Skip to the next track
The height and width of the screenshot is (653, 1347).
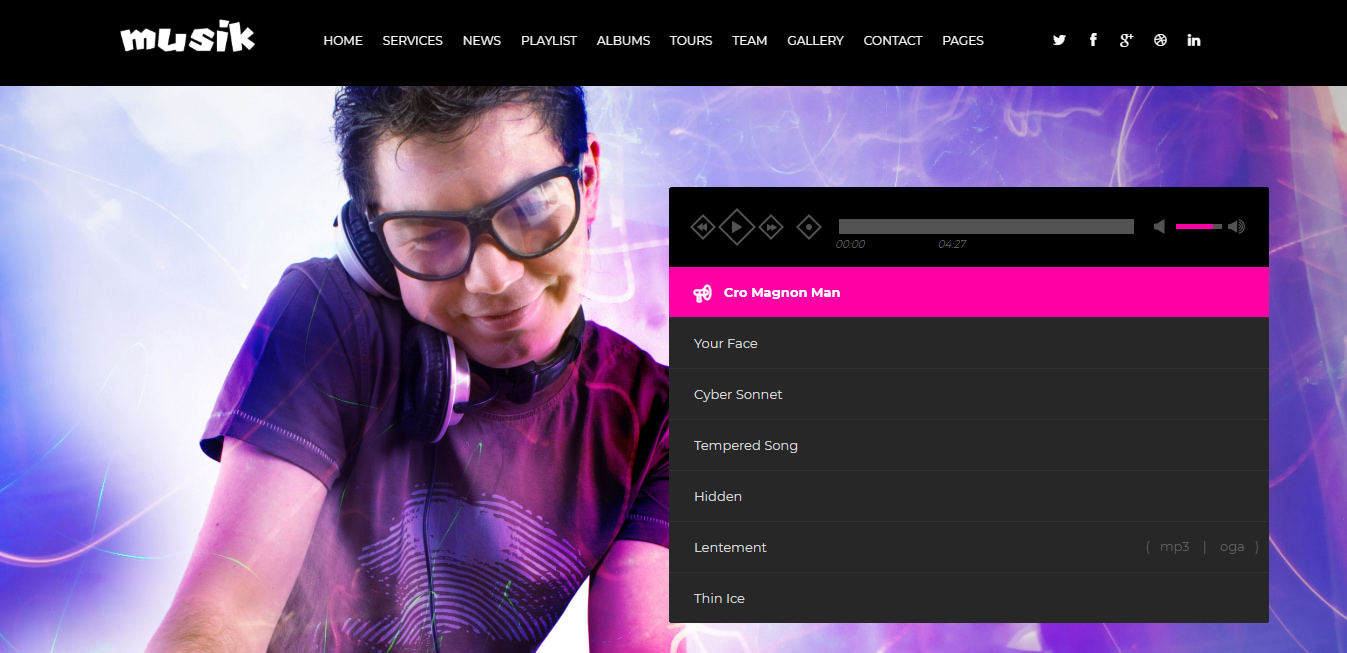tap(770, 228)
